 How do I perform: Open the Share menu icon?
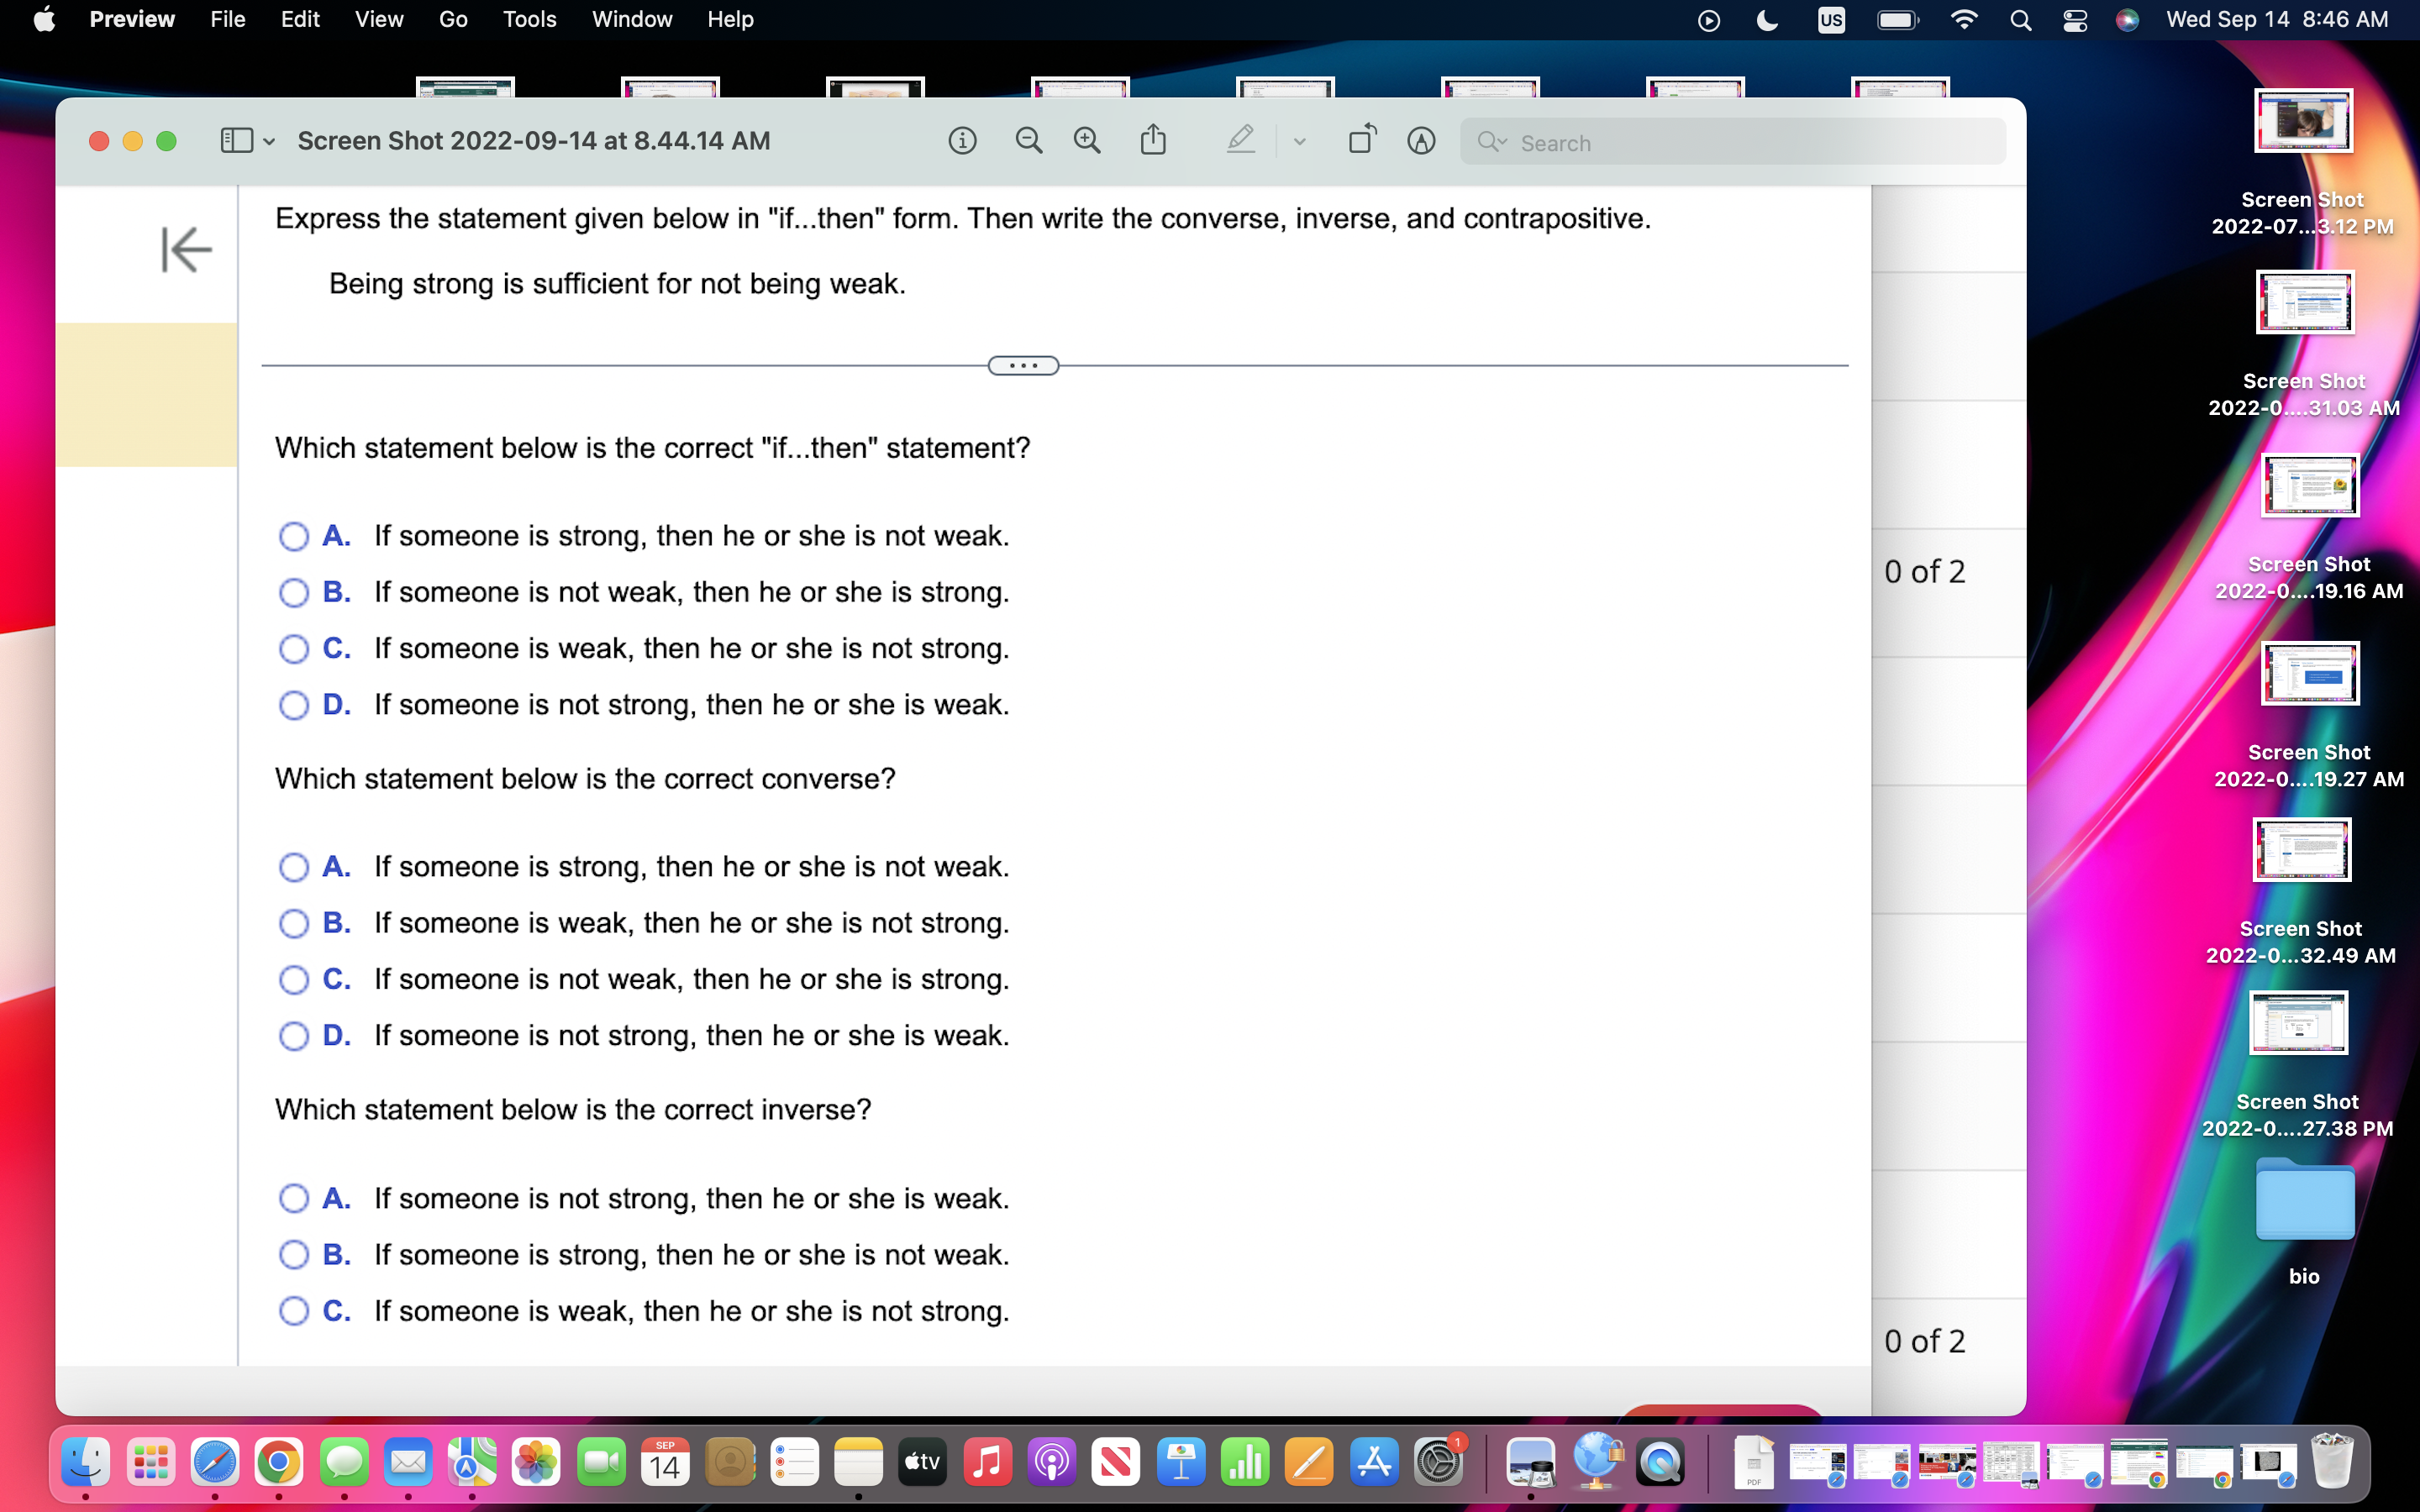coord(1154,140)
